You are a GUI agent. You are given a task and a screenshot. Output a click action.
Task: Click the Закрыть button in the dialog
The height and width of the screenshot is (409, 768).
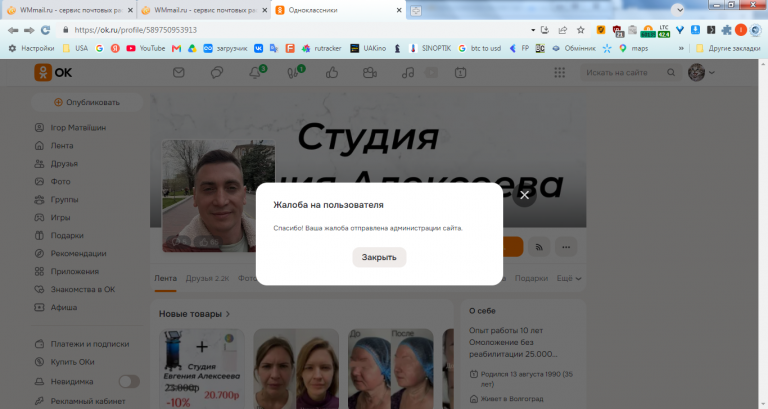pos(379,257)
